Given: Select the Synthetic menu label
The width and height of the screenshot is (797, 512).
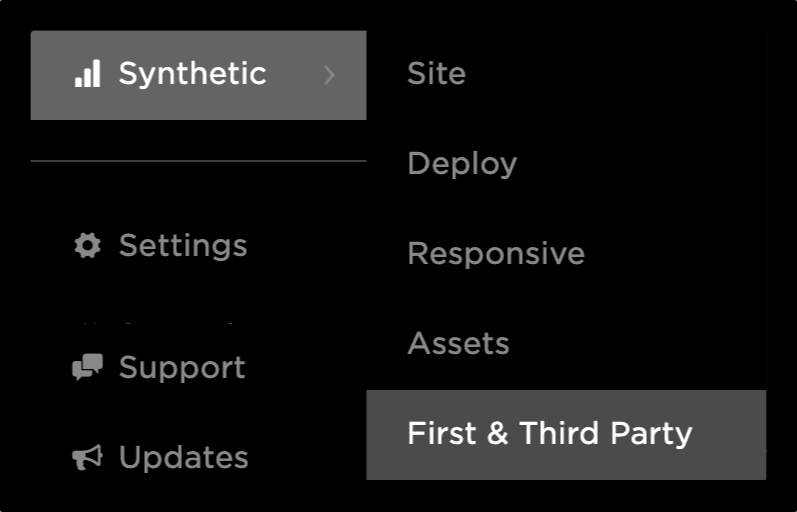Looking at the screenshot, I should [x=192, y=74].
